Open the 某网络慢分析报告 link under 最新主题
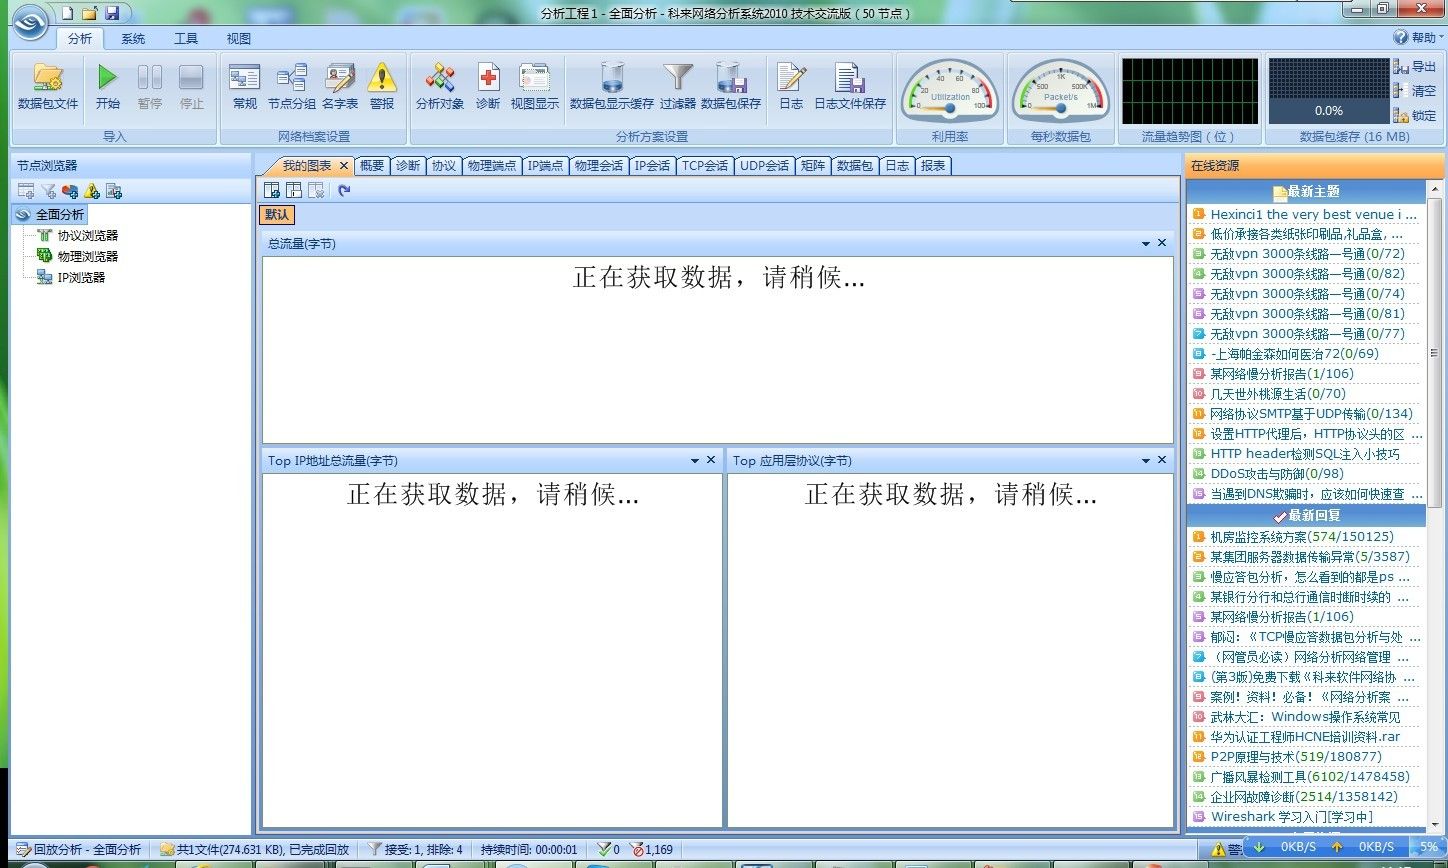This screenshot has width=1448, height=868. click(1281, 374)
